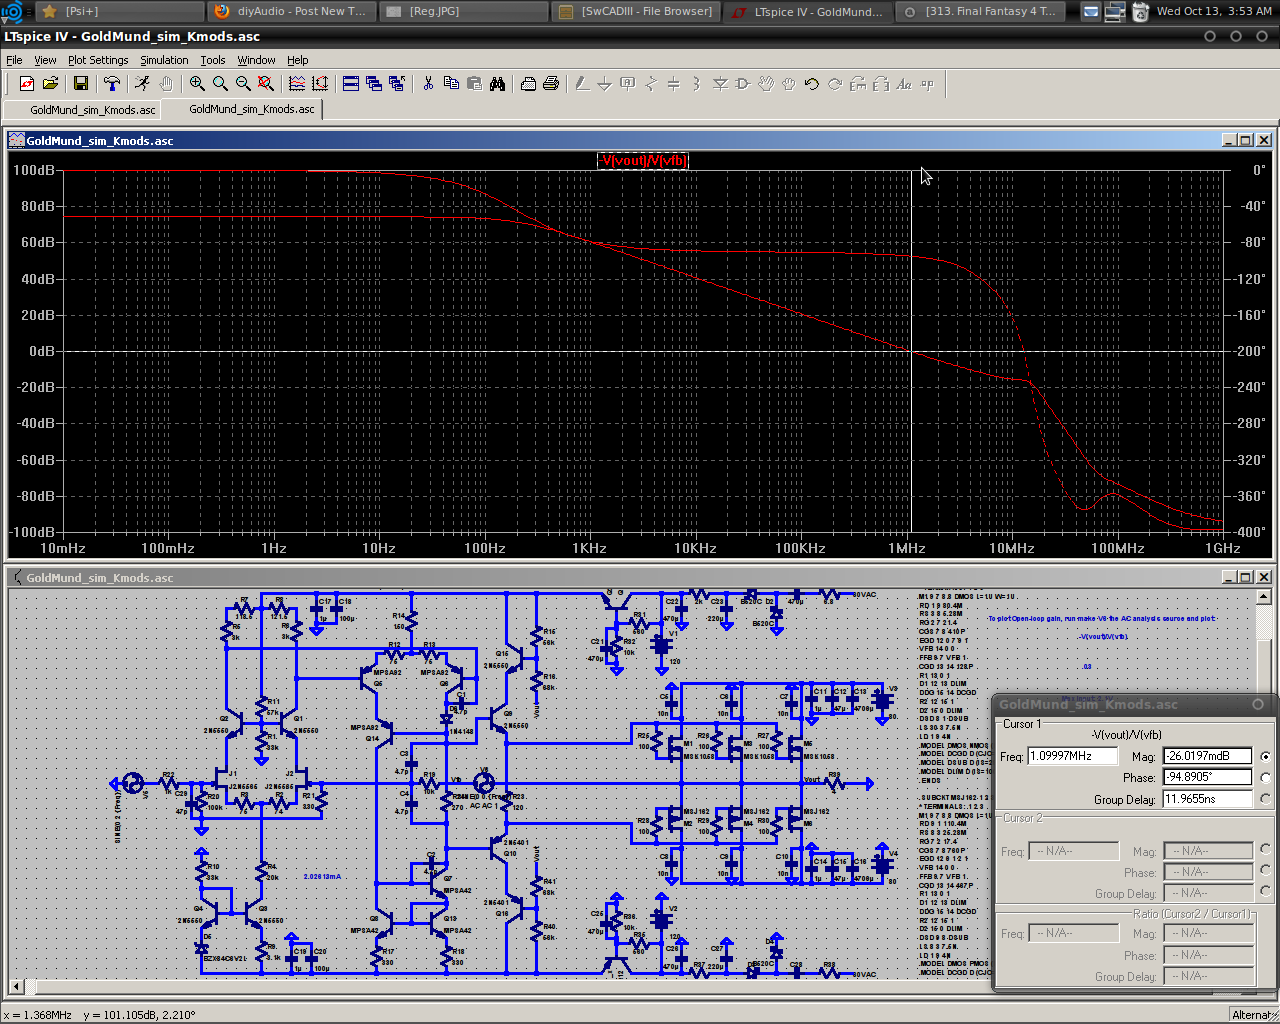Click the Close All Windows icon
This screenshot has width=1280, height=1024.
point(397,84)
